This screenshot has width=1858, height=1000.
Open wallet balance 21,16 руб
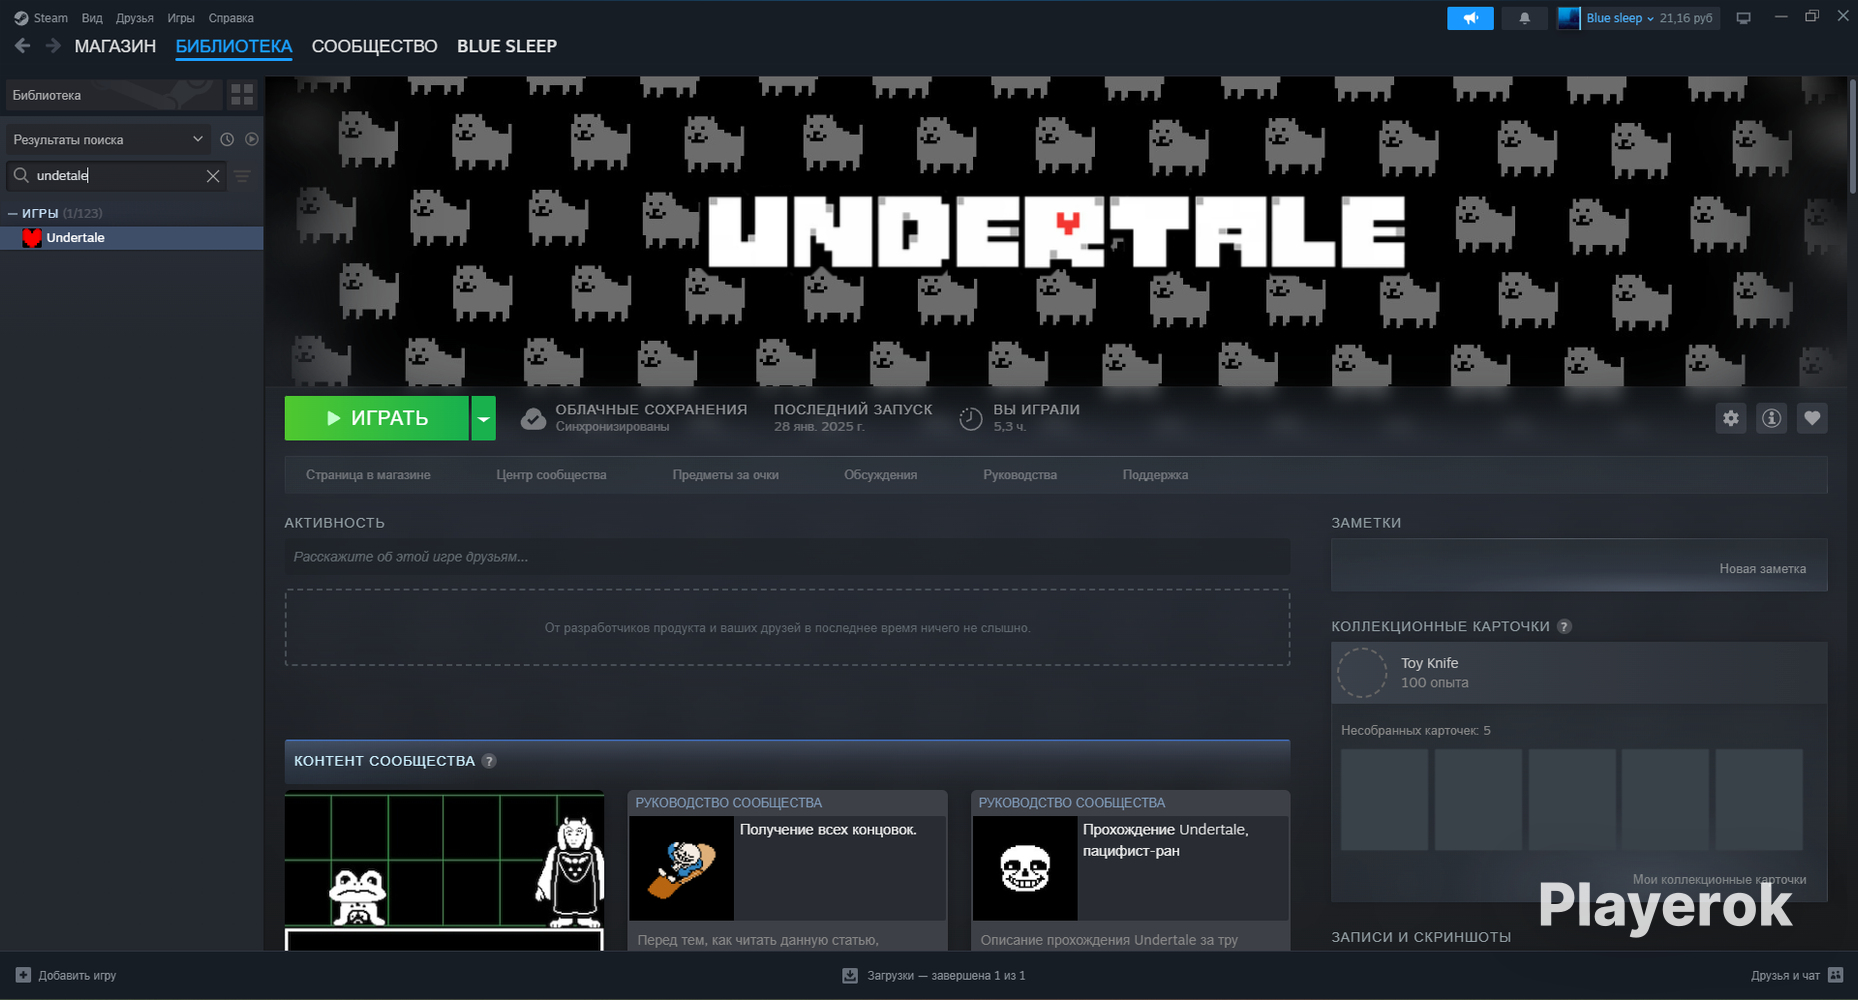tap(1686, 18)
